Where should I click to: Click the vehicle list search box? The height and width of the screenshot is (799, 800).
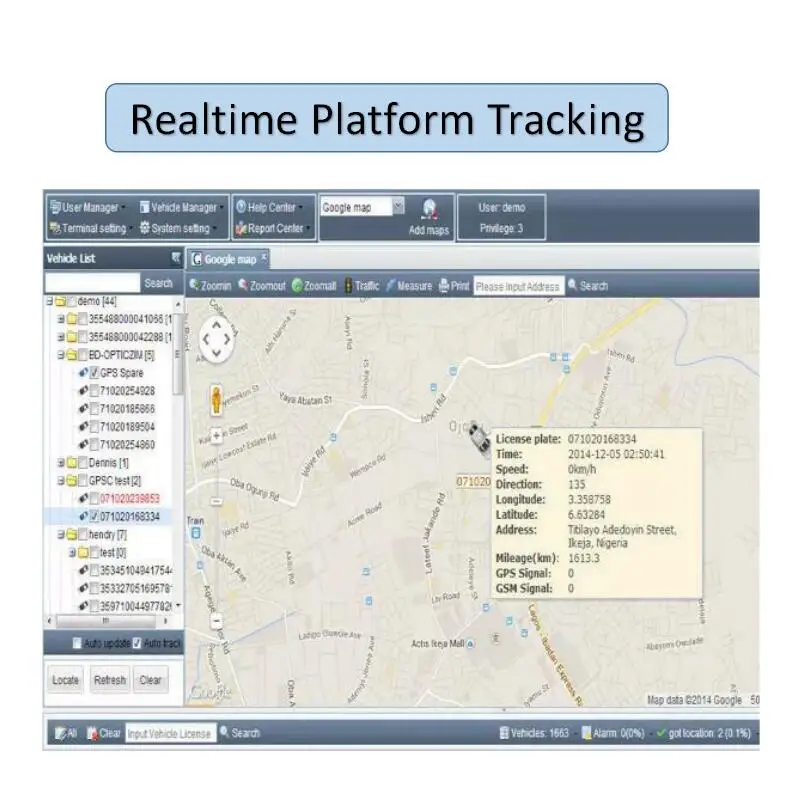(92, 283)
